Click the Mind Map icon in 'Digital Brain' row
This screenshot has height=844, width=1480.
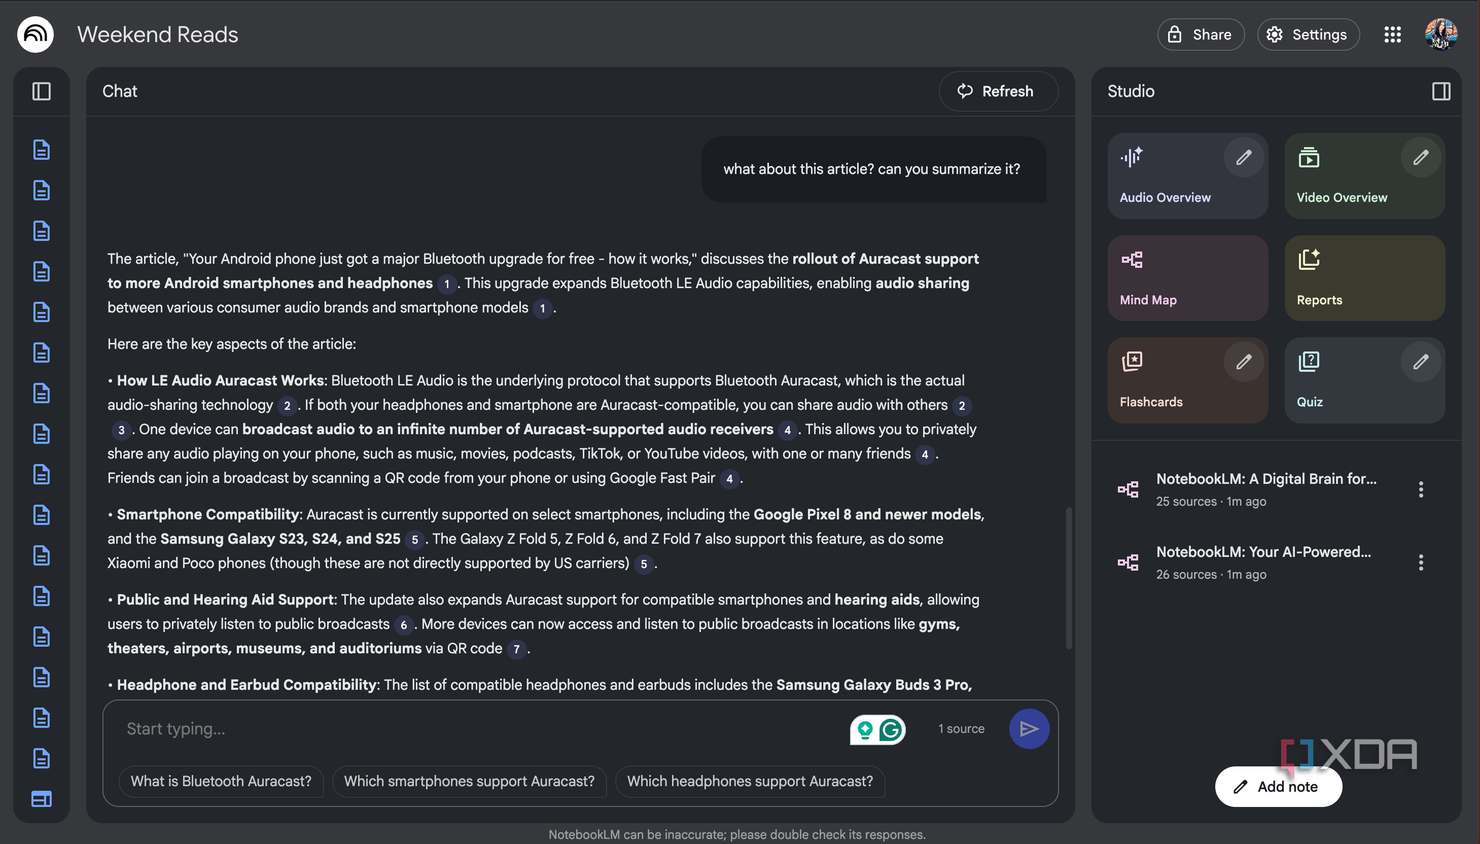1128,489
